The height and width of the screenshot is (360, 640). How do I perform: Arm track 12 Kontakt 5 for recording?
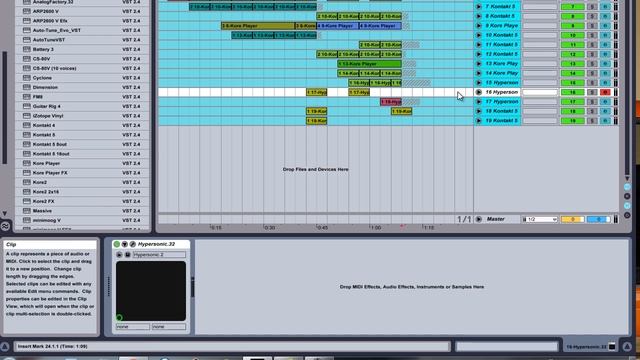605,54
